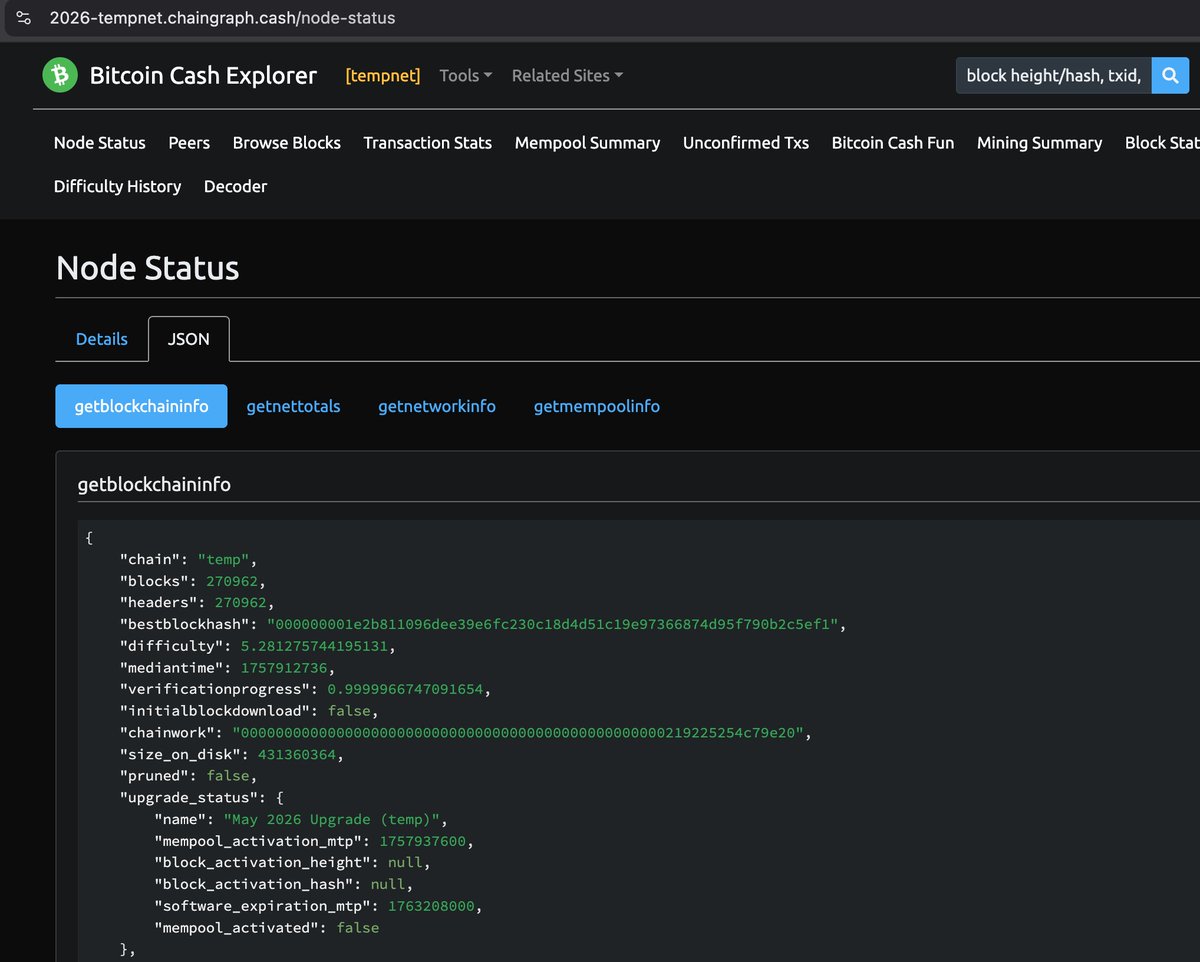Switch to the Details tab
The image size is (1200, 962).
[x=102, y=339]
